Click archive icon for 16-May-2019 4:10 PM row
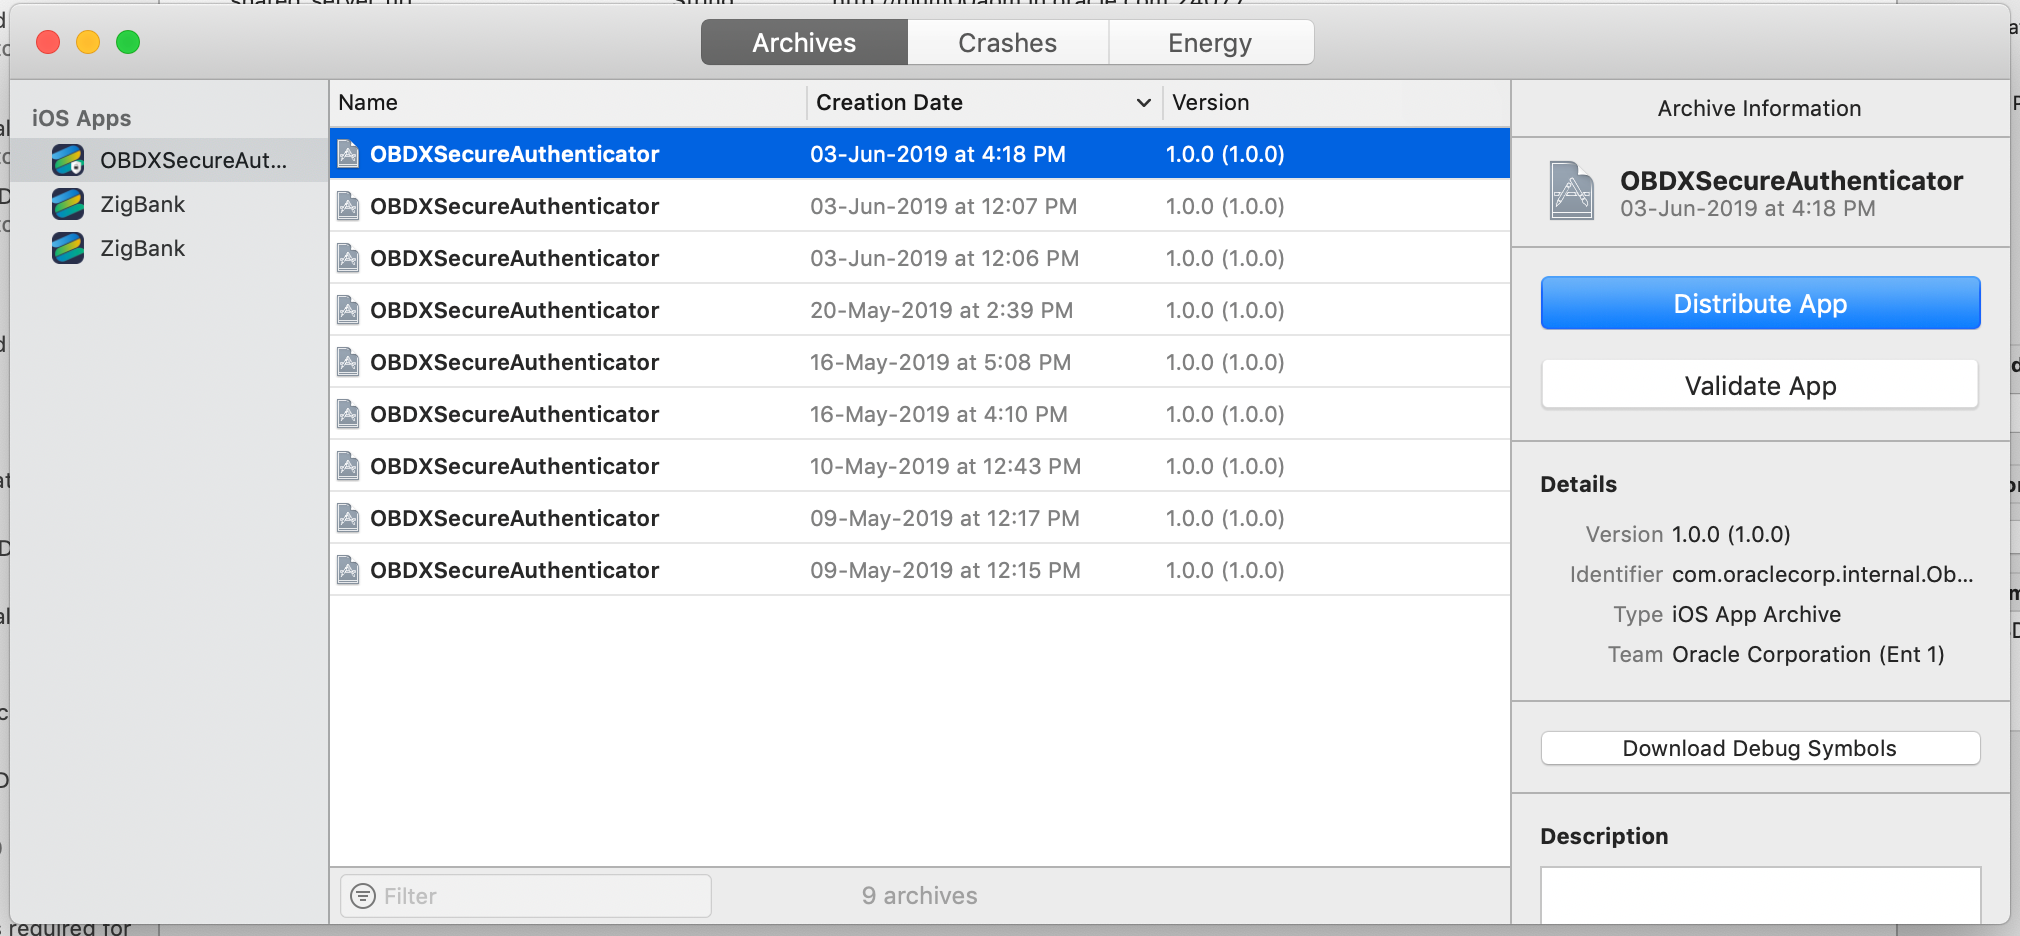The image size is (2020, 936). click(x=348, y=414)
